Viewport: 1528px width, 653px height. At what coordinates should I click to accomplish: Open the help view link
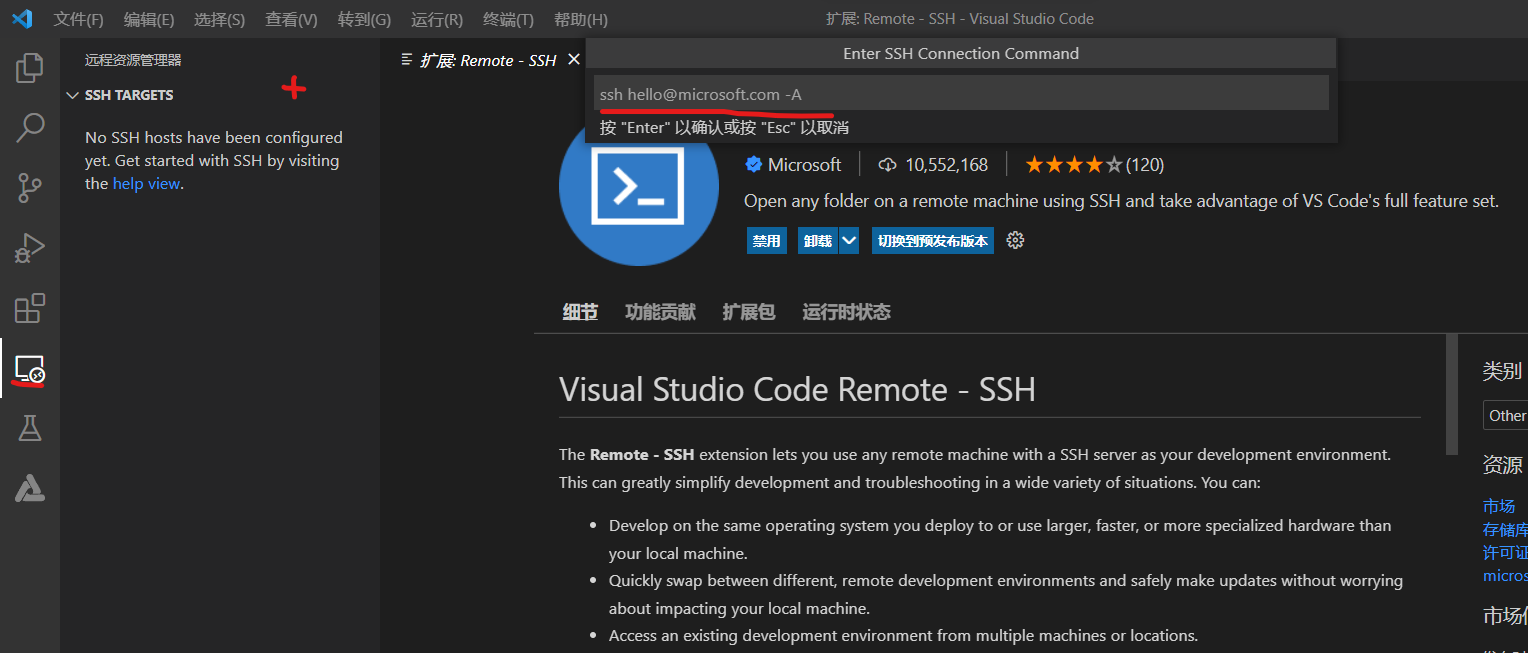pyautogui.click(x=146, y=184)
